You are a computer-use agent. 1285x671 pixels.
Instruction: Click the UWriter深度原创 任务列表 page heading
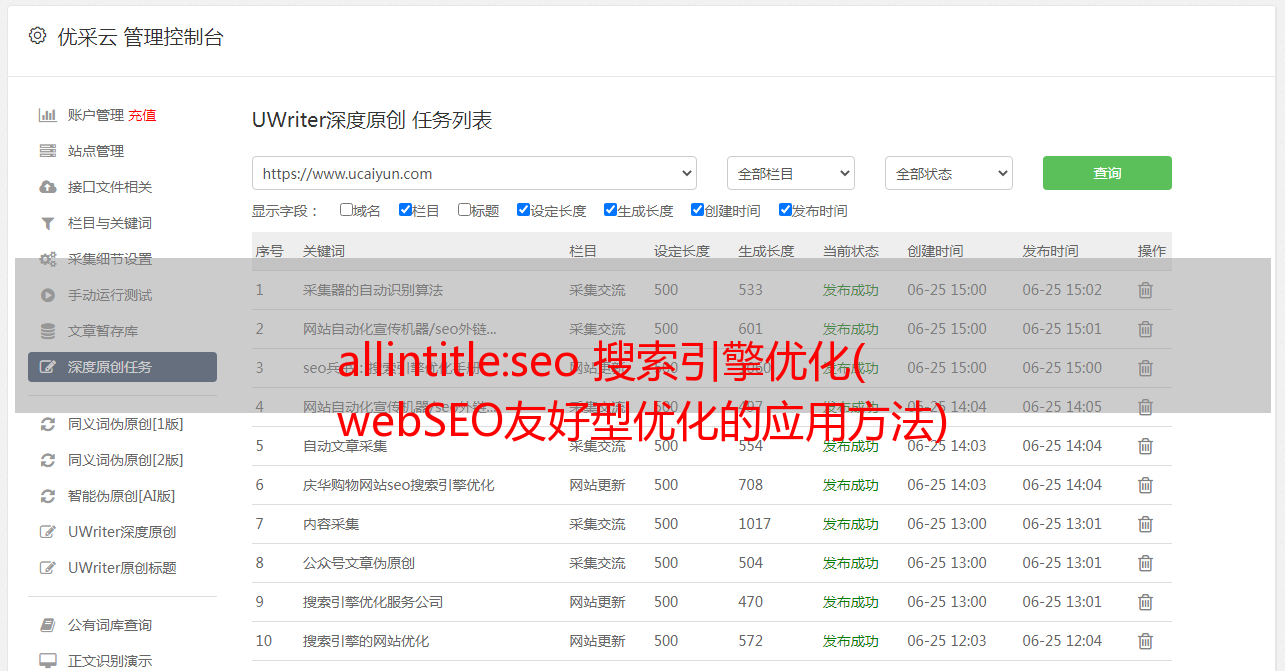pyautogui.click(x=372, y=120)
